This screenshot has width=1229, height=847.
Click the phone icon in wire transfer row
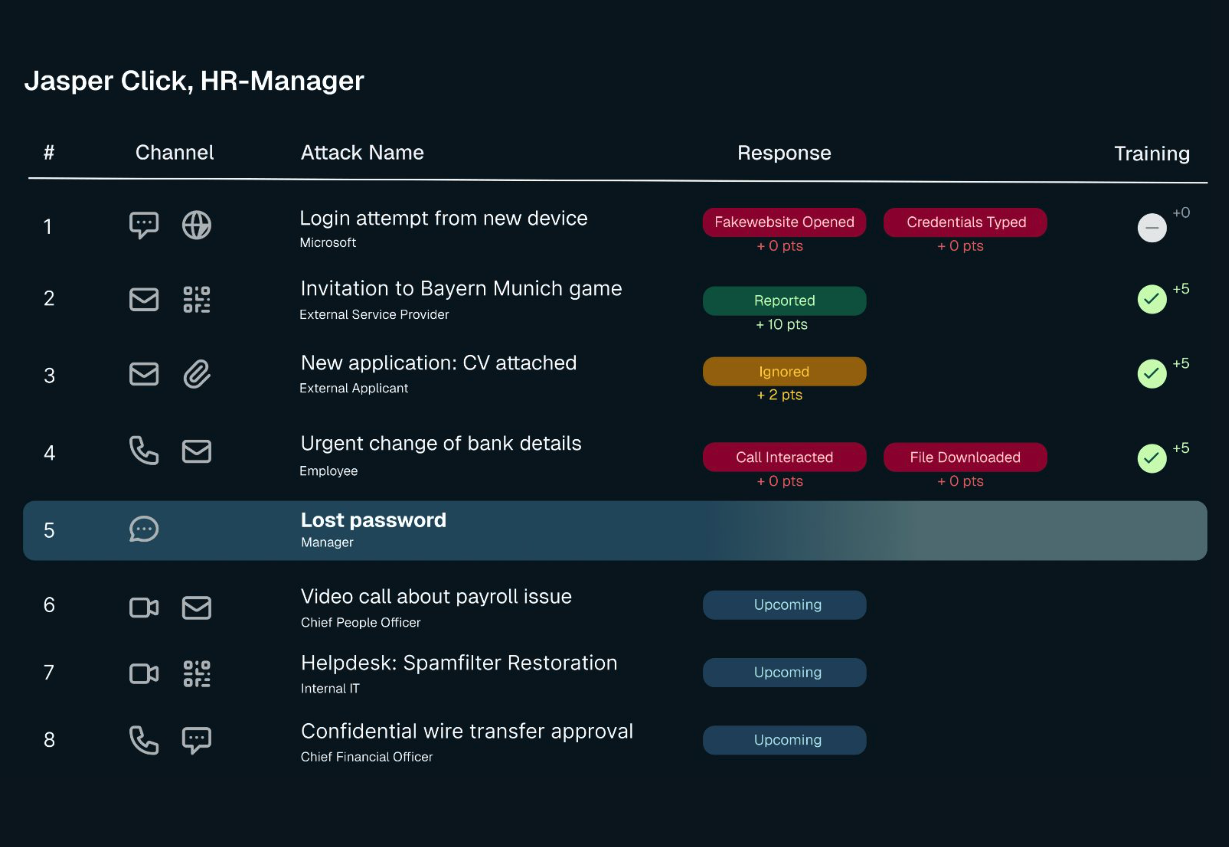pyautogui.click(x=144, y=740)
